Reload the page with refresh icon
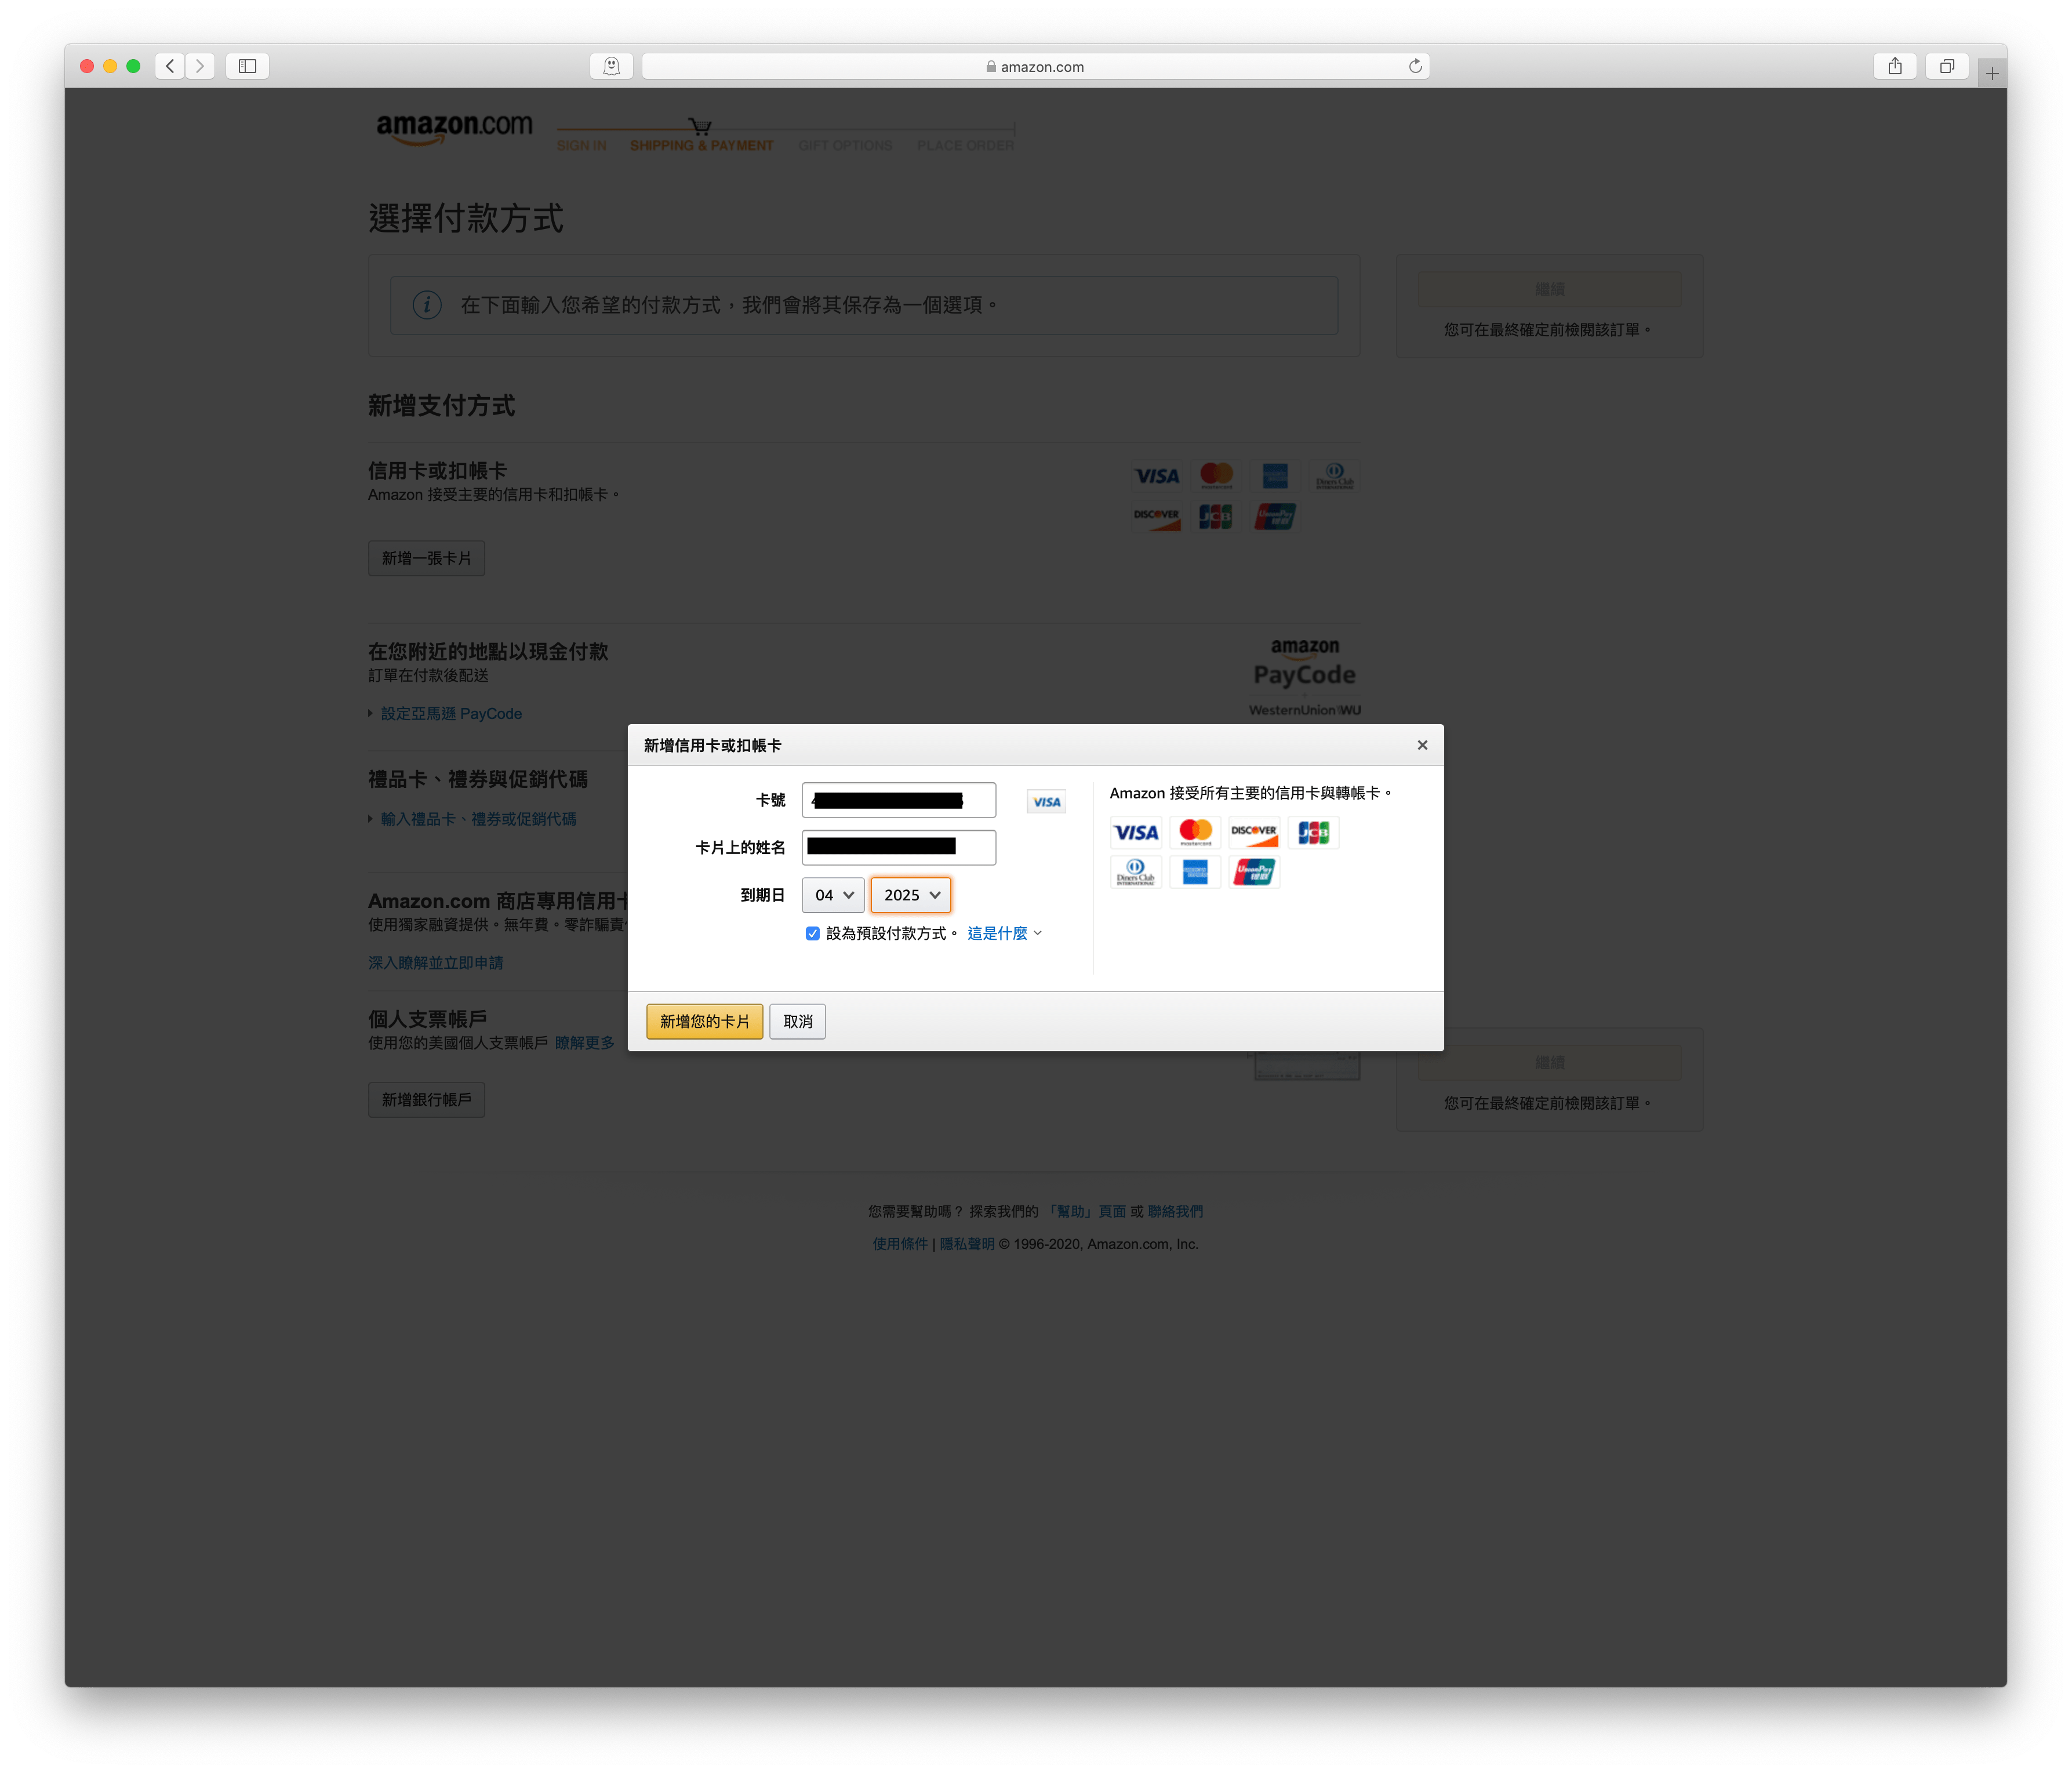This screenshot has width=2072, height=1773. (x=1415, y=66)
